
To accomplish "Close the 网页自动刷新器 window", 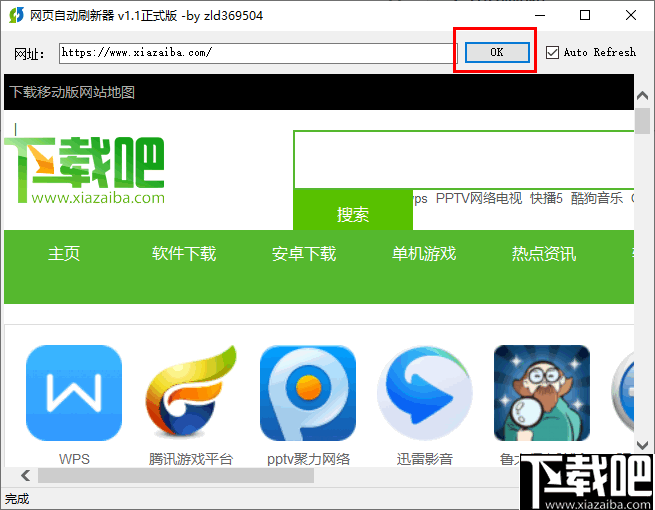I will [631, 15].
